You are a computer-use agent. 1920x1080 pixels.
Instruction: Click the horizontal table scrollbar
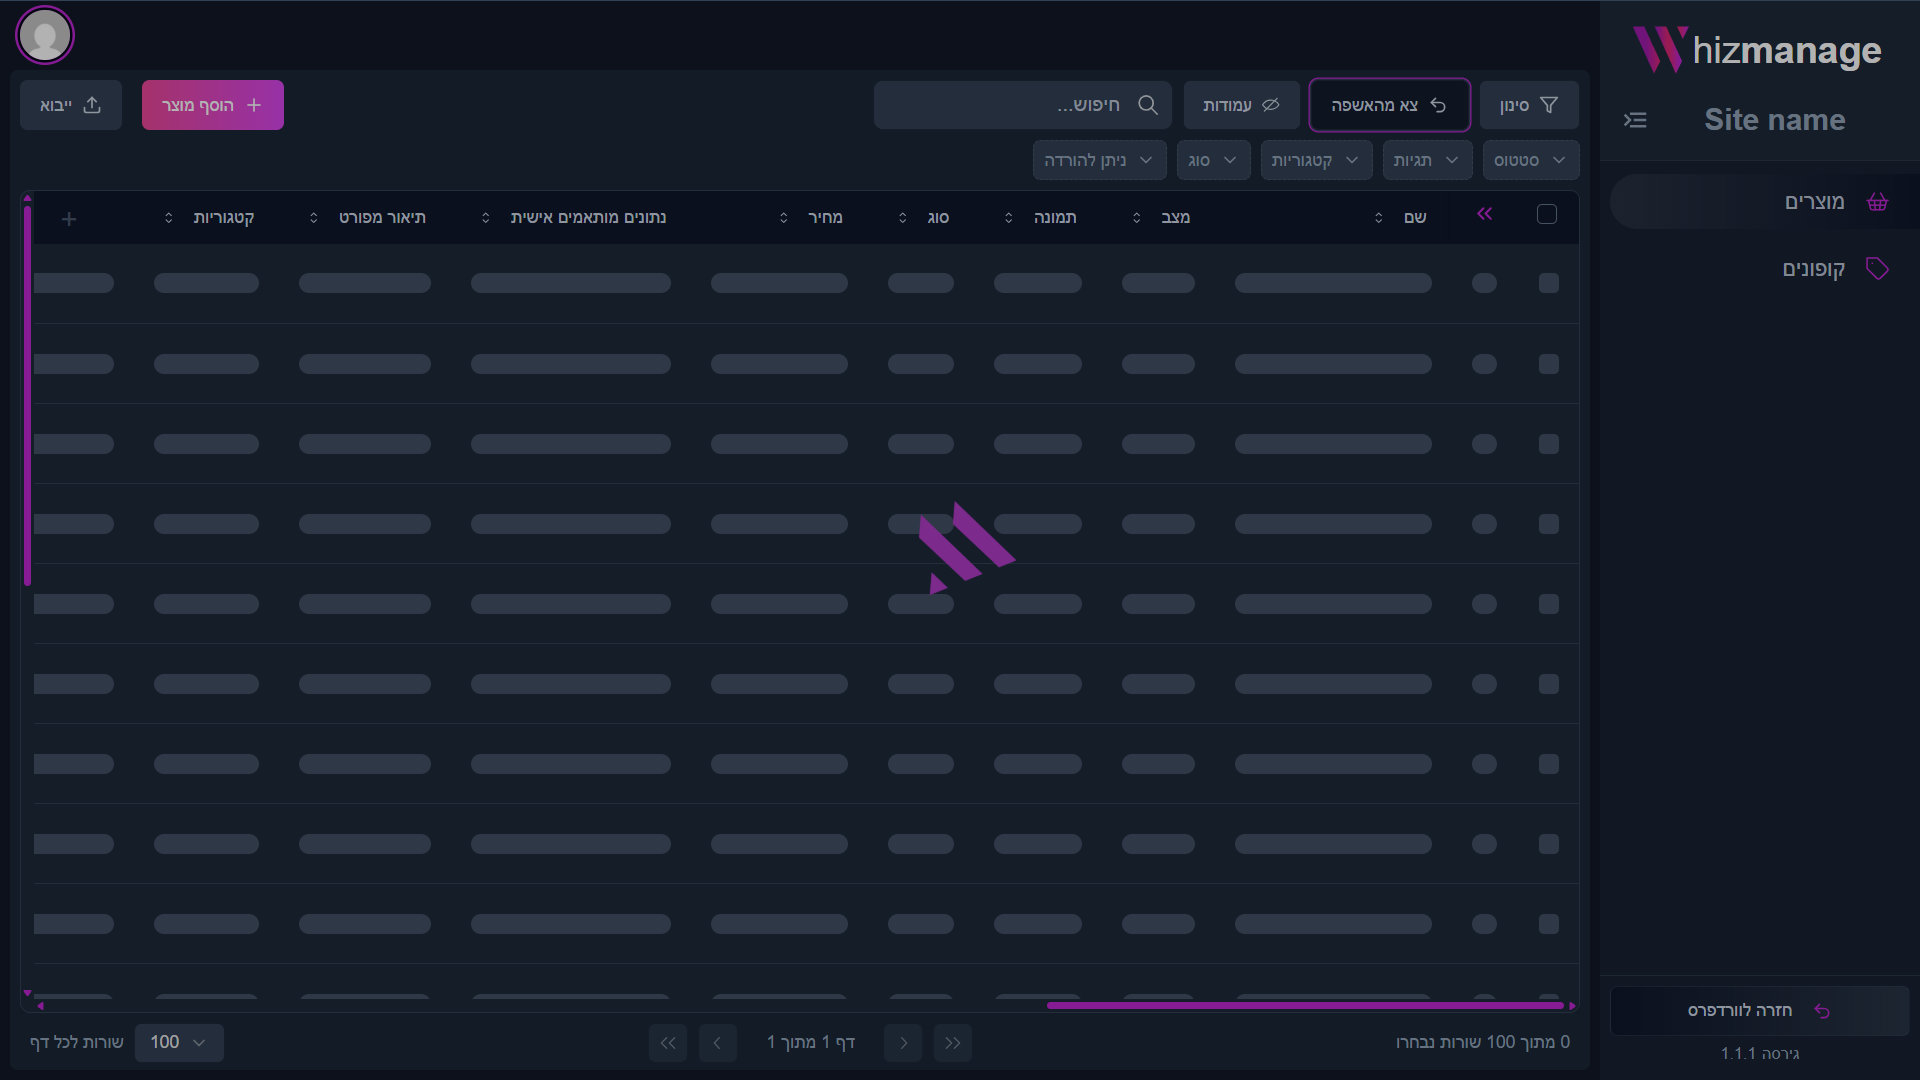pos(1304,1005)
